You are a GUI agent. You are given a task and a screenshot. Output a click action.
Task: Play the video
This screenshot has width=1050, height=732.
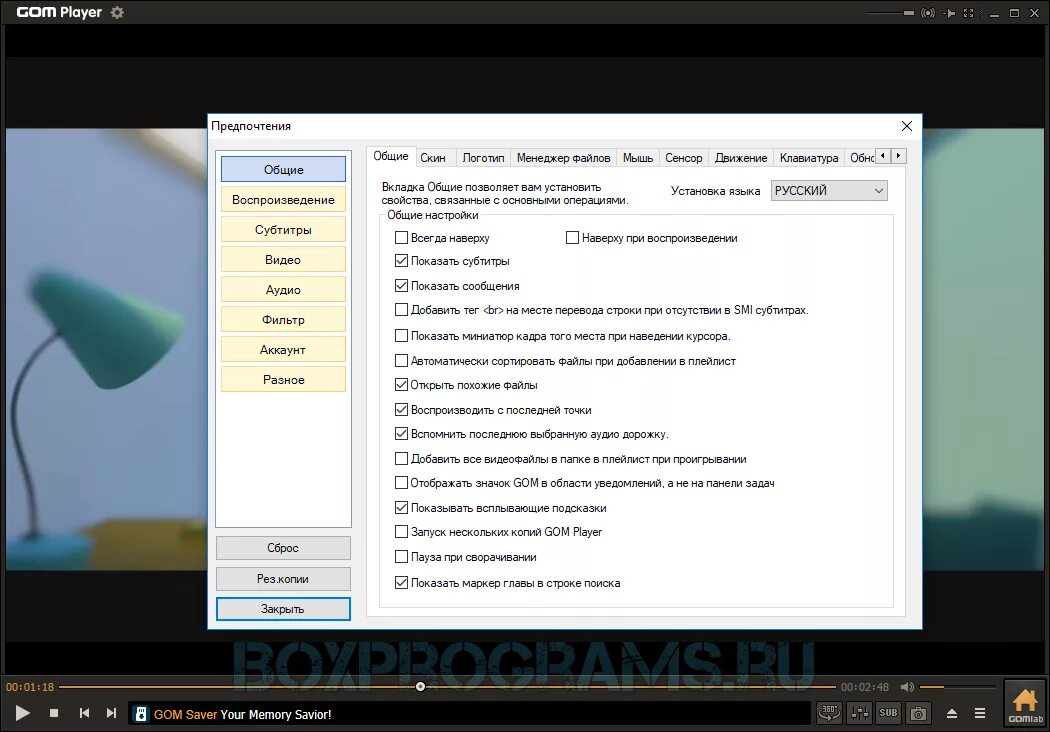pos(22,713)
